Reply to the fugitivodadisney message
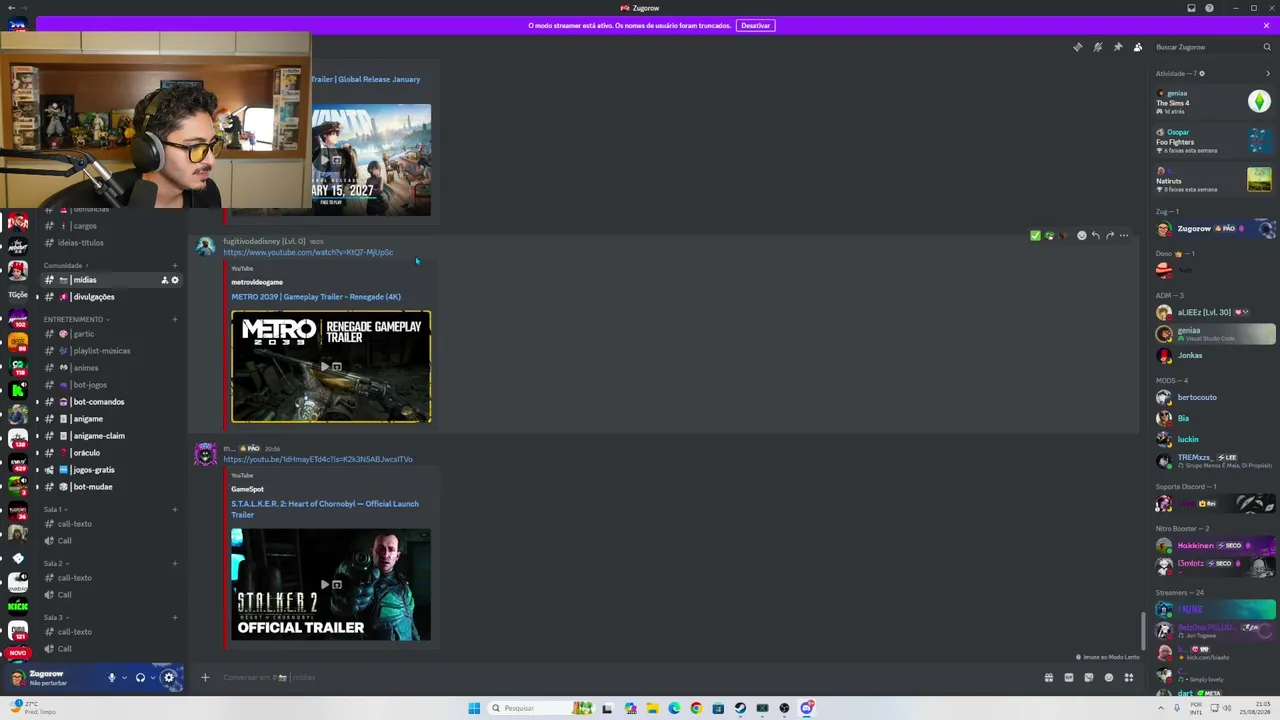1280x720 pixels. tap(1095, 236)
